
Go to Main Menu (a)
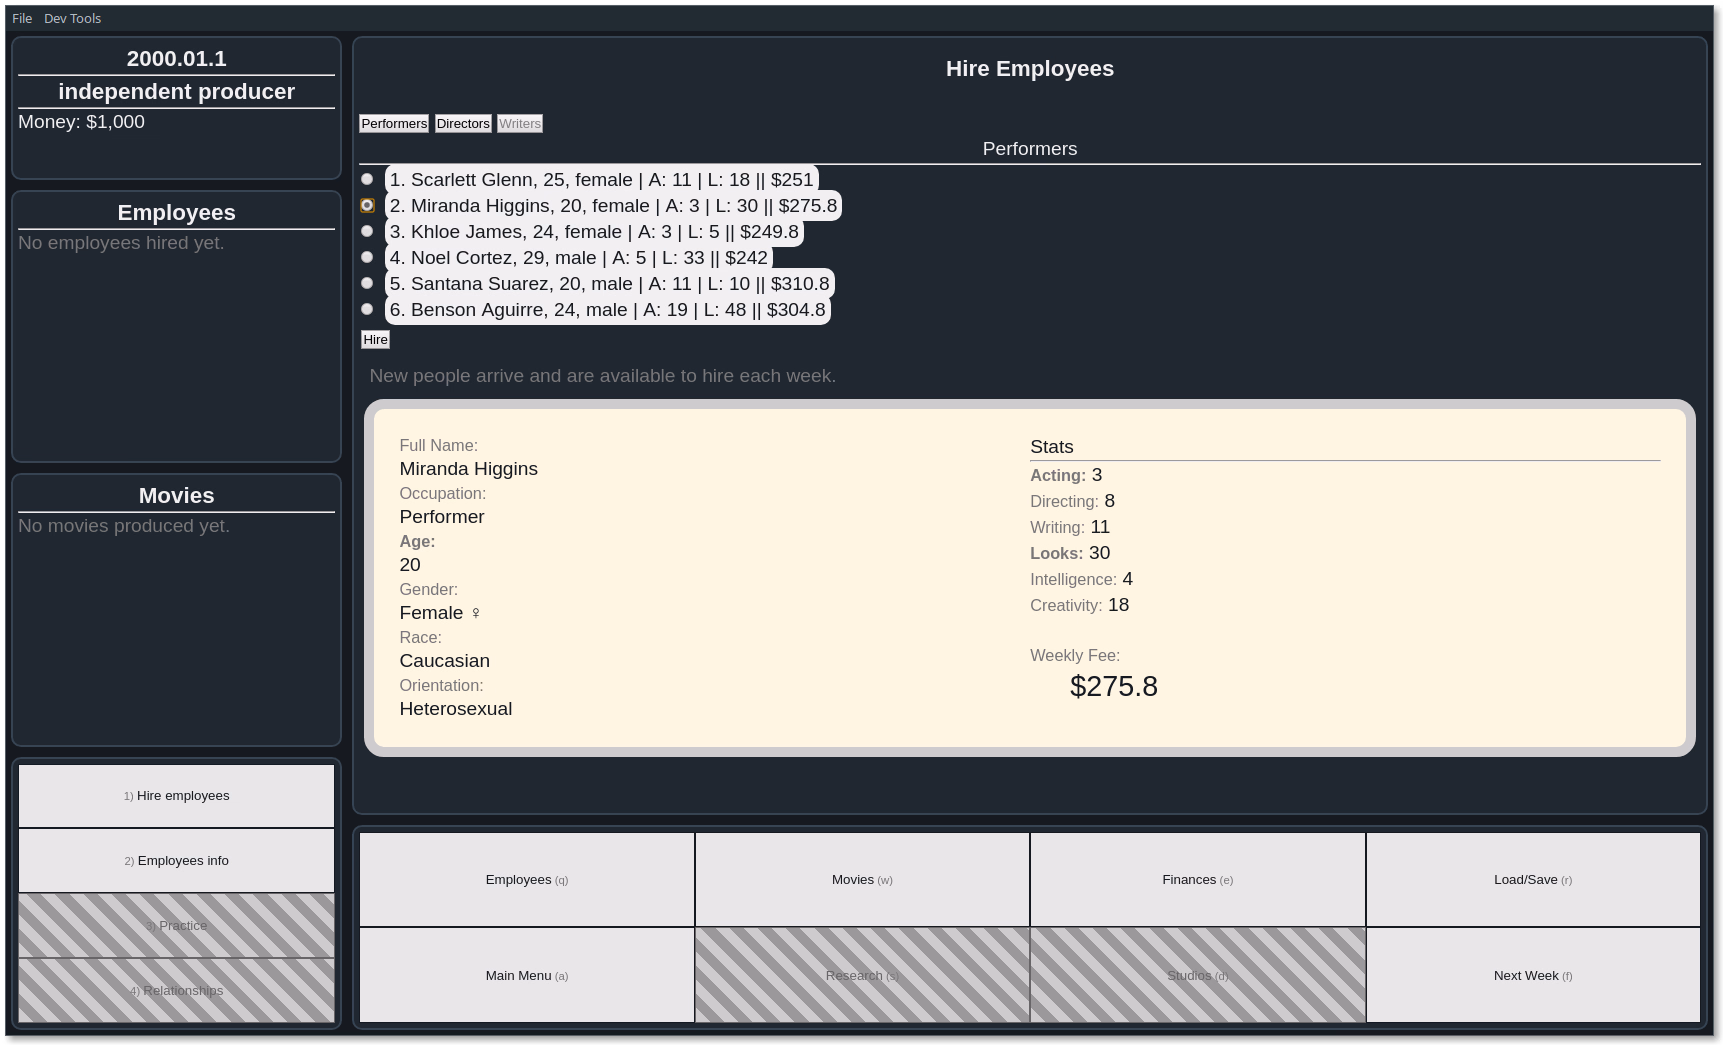(x=527, y=975)
